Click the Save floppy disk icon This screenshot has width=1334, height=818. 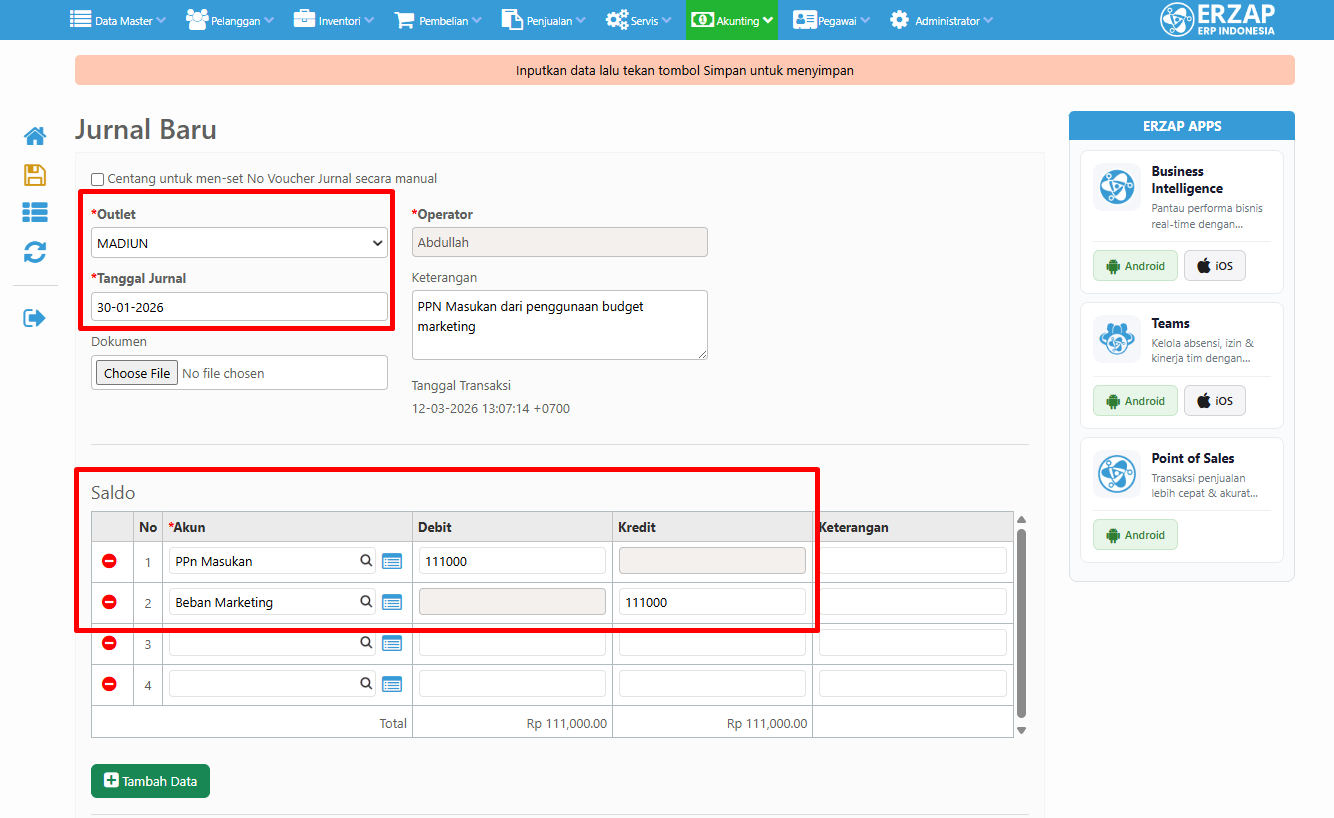click(x=35, y=175)
